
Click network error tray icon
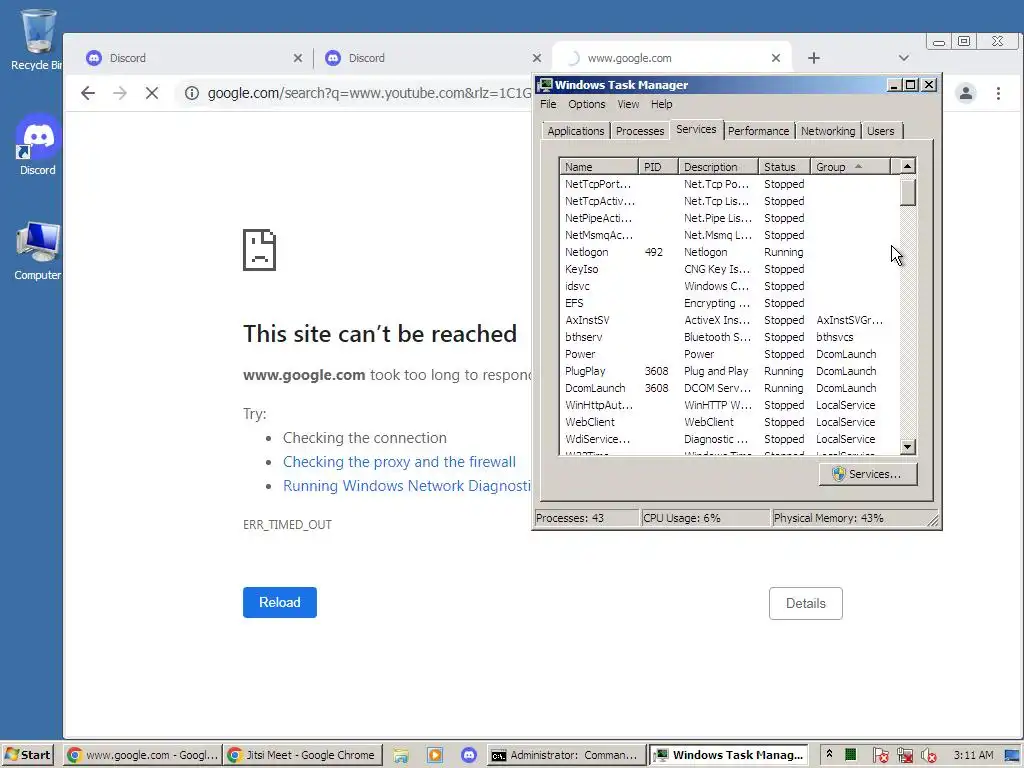(x=904, y=756)
